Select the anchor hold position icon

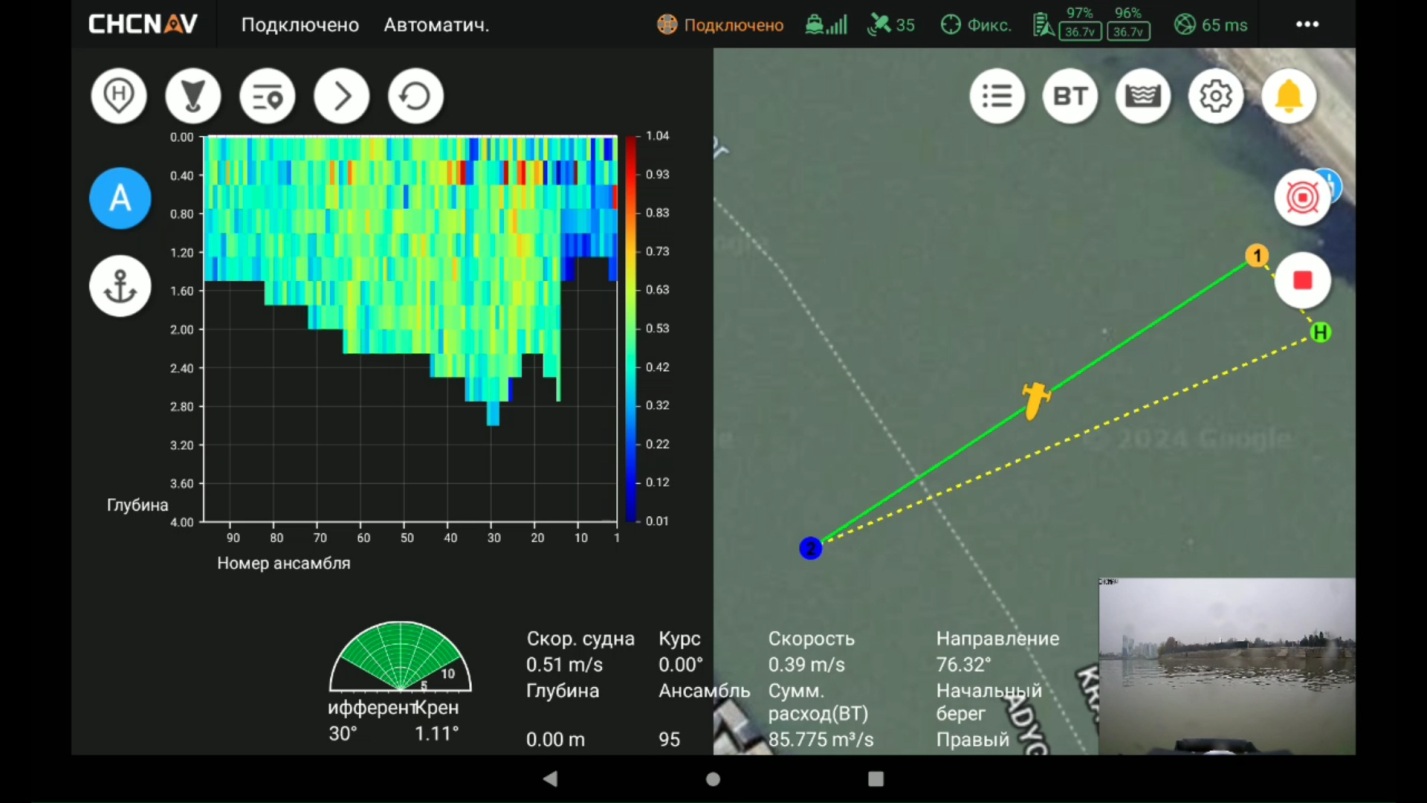[119, 286]
